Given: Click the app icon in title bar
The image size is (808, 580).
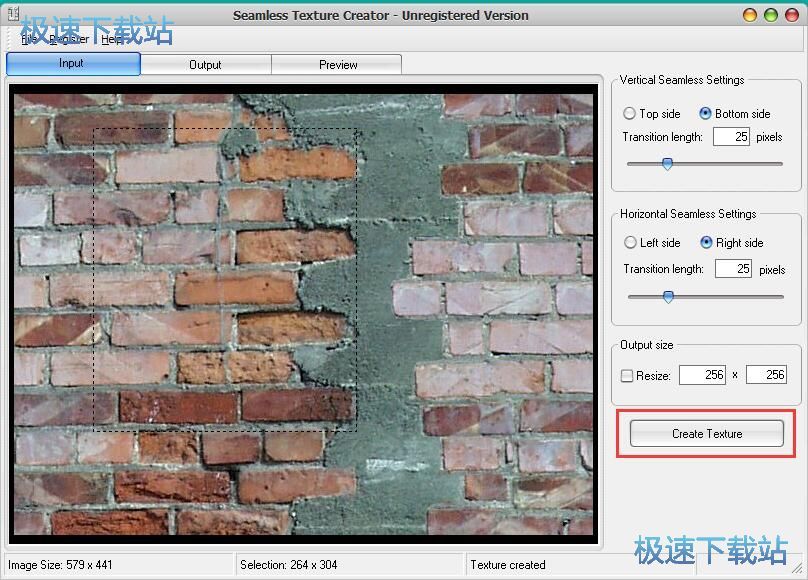Looking at the screenshot, I should pyautogui.click(x=13, y=14).
